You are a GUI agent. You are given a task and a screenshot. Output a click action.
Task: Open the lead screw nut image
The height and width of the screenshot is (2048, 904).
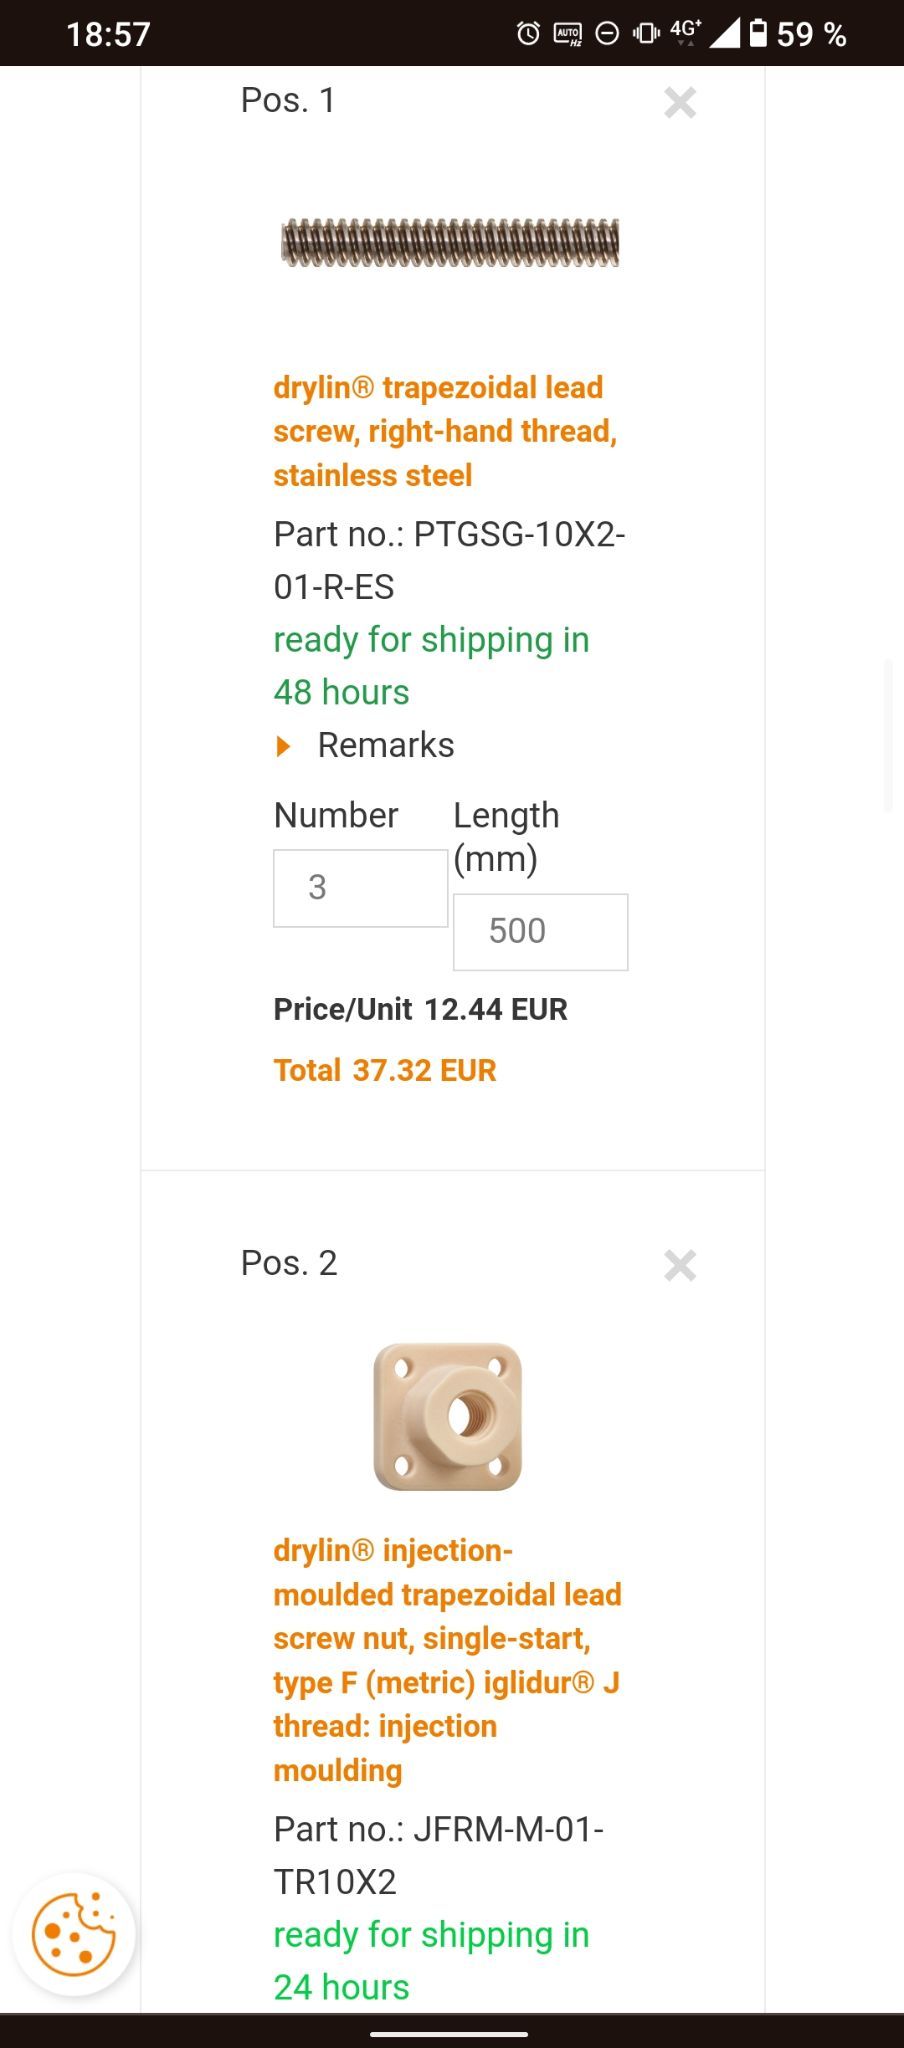coord(448,1416)
